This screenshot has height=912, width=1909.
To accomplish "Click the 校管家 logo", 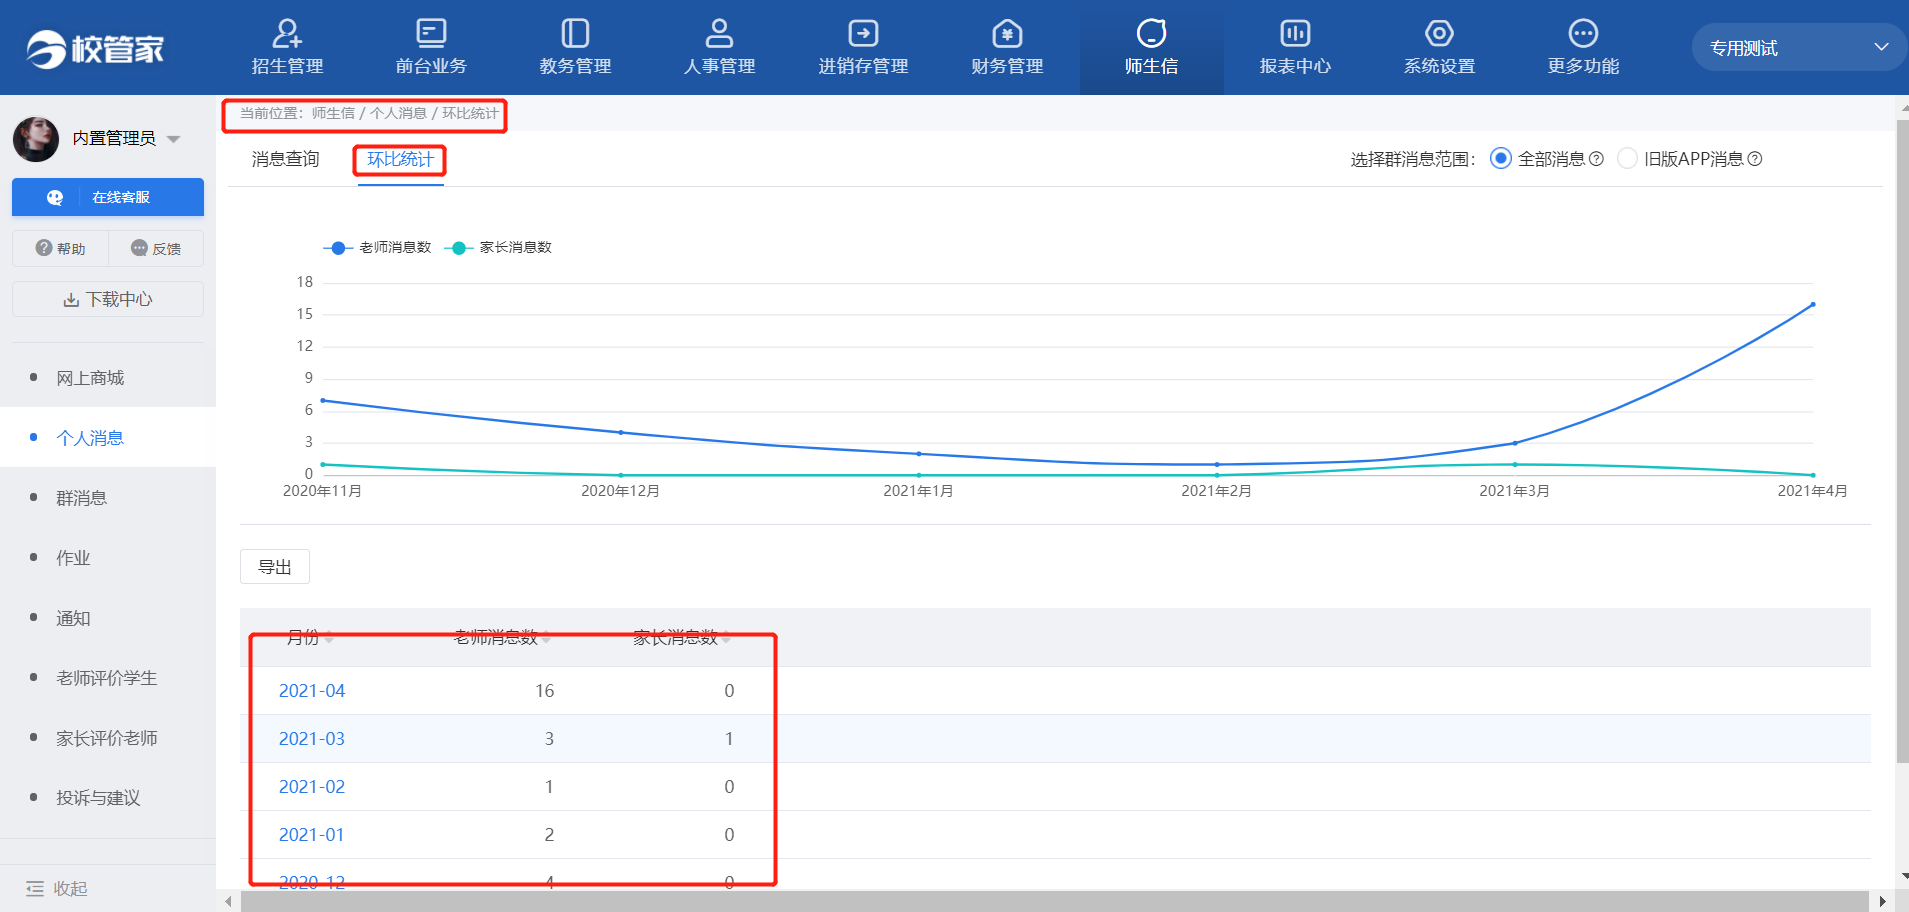I will 95,48.
